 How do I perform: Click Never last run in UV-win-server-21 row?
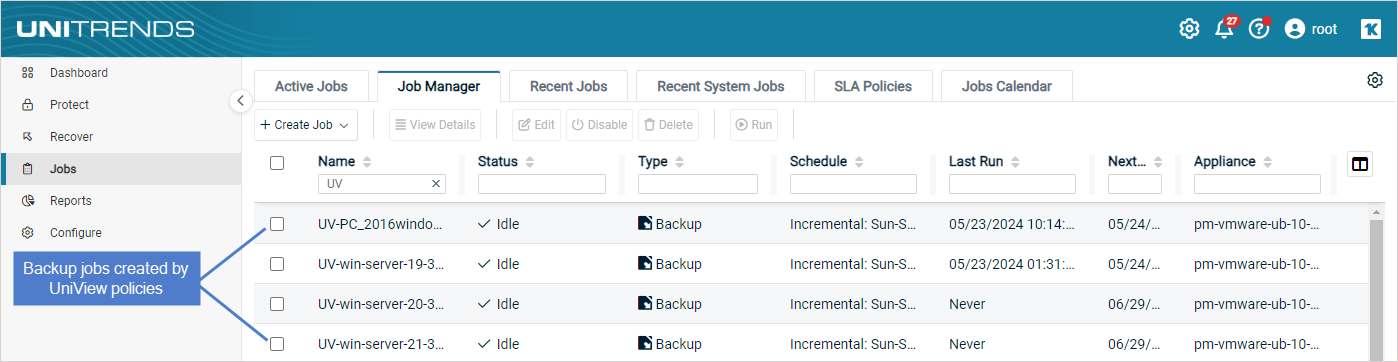(967, 344)
